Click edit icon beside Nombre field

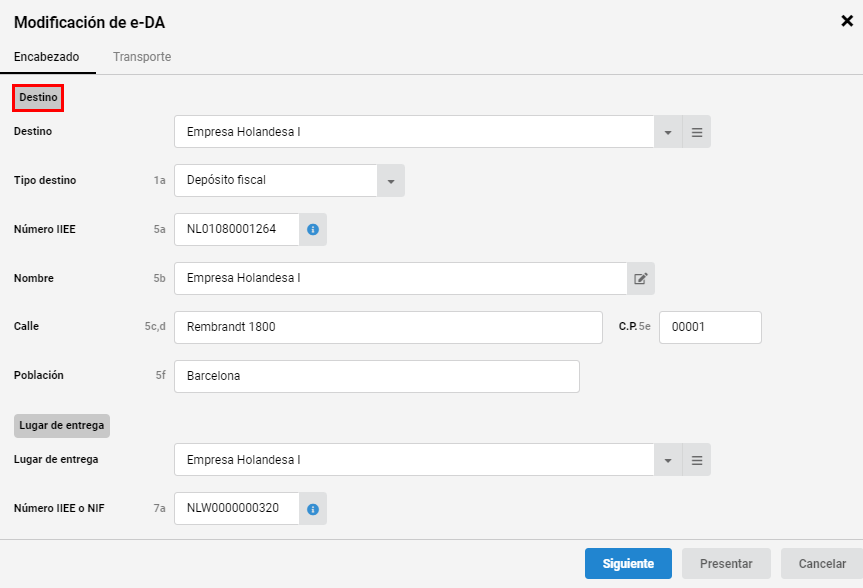click(641, 279)
